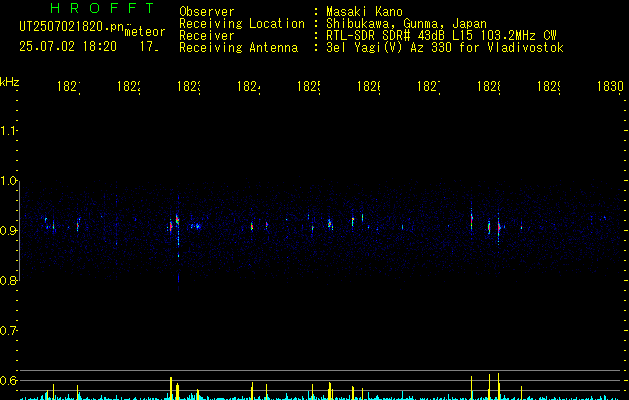Image resolution: width=629 pixels, height=400 pixels.
Task: Click the kHz axis unit label
Action: coord(10,82)
